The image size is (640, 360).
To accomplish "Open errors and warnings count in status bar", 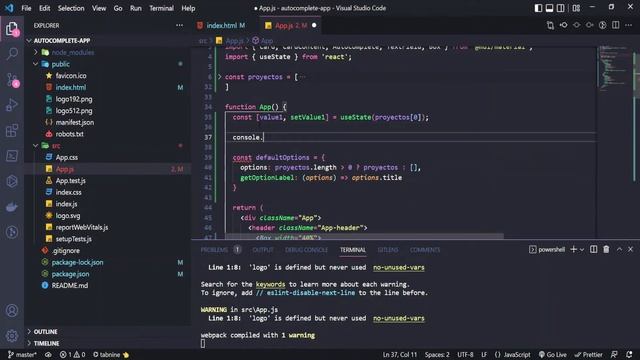I will tap(72, 355).
